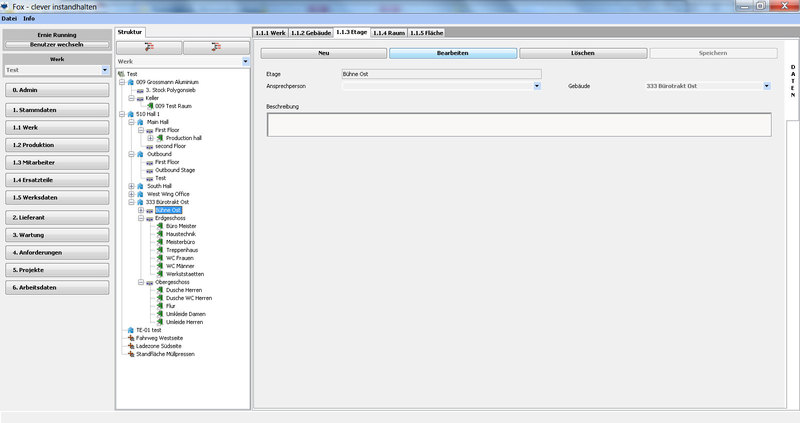This screenshot has height=423, width=800.
Task: Expand the South Hall tree node
Action: tap(131, 186)
